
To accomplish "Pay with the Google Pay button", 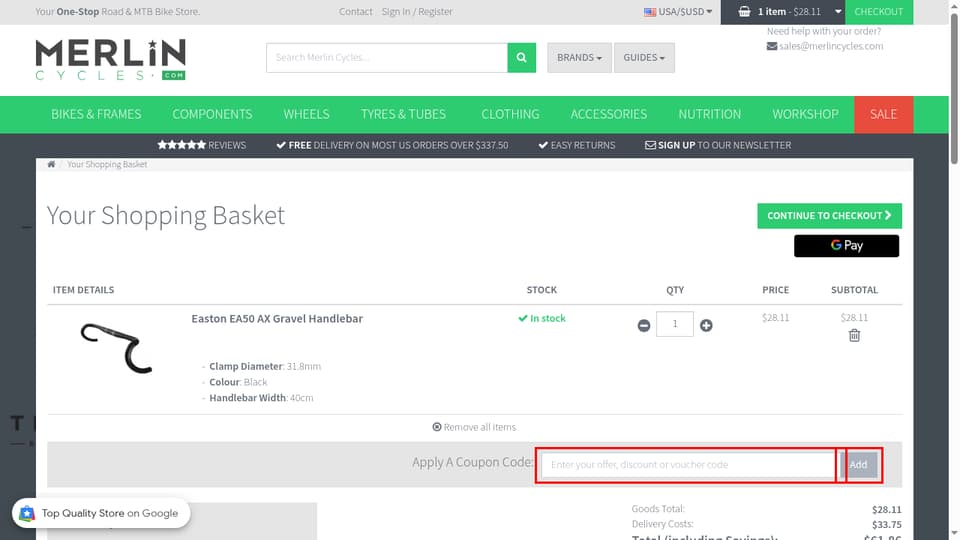I will [846, 246].
